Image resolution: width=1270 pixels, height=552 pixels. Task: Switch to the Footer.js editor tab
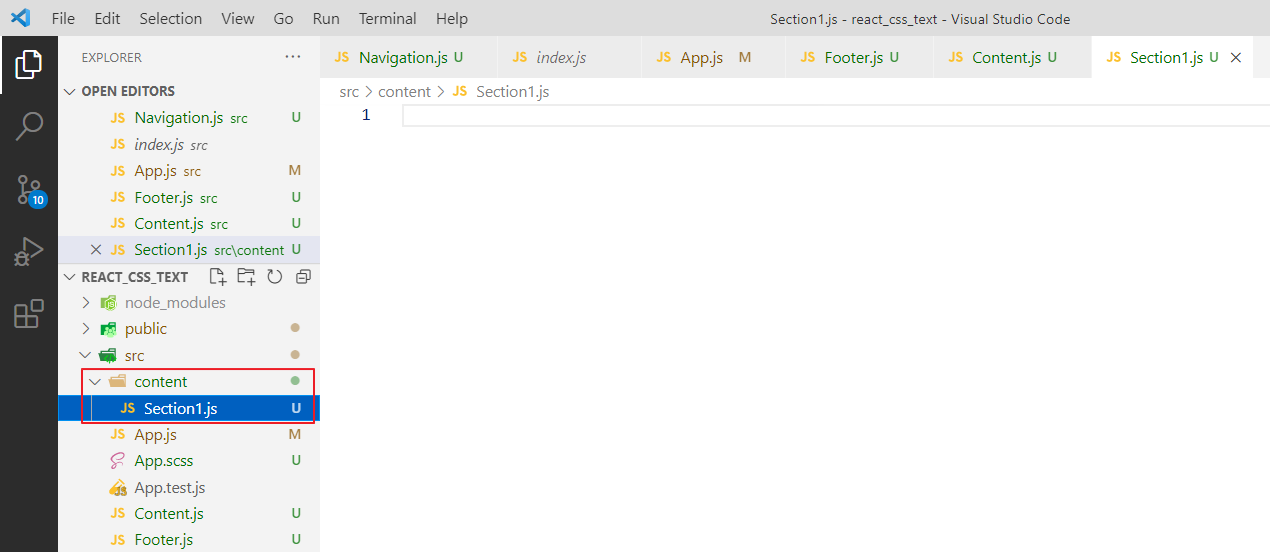[853, 58]
